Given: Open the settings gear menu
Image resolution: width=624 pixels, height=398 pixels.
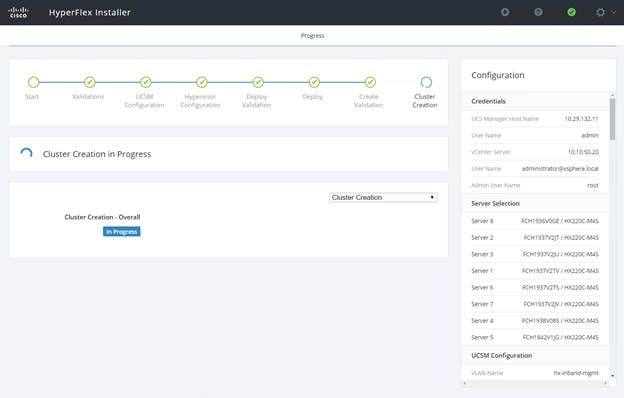Looking at the screenshot, I should pyautogui.click(x=601, y=12).
